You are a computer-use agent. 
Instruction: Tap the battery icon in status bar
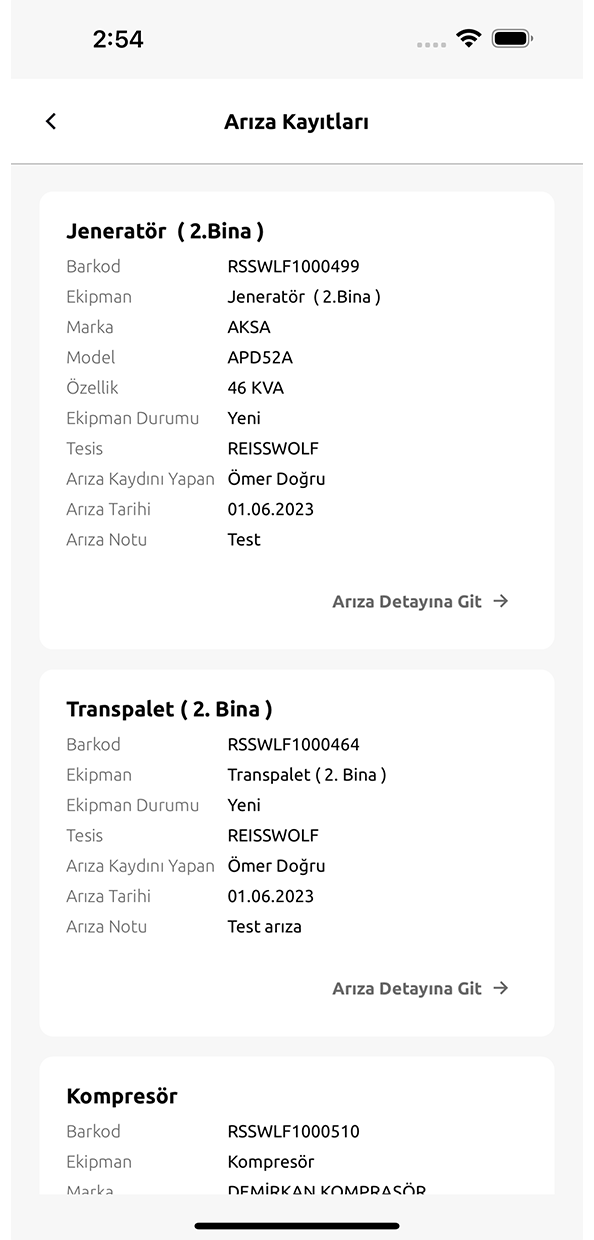[x=513, y=38]
